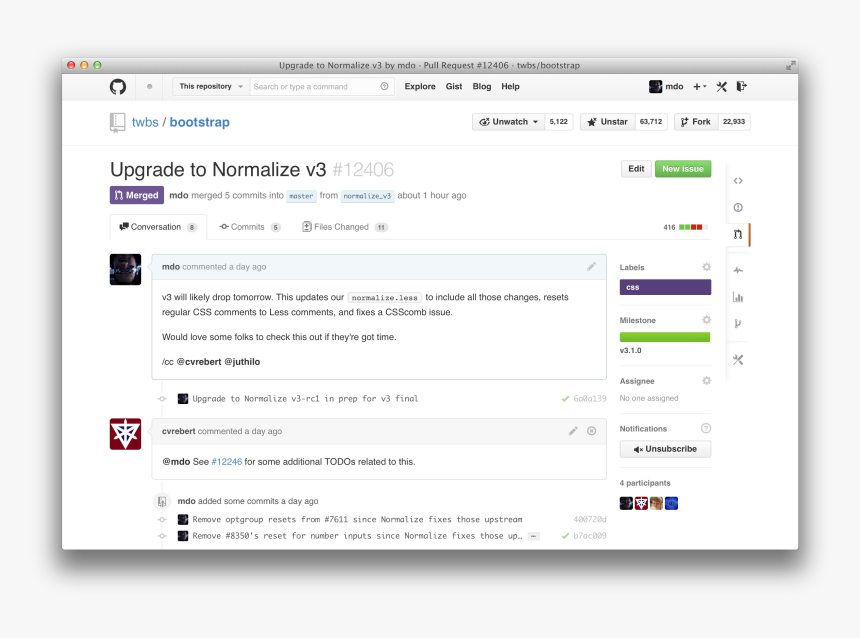This screenshot has height=638, width=860.
Task: Open commit 'Upgrade to Normalize v3-rc1 in prep'
Action: [x=305, y=399]
